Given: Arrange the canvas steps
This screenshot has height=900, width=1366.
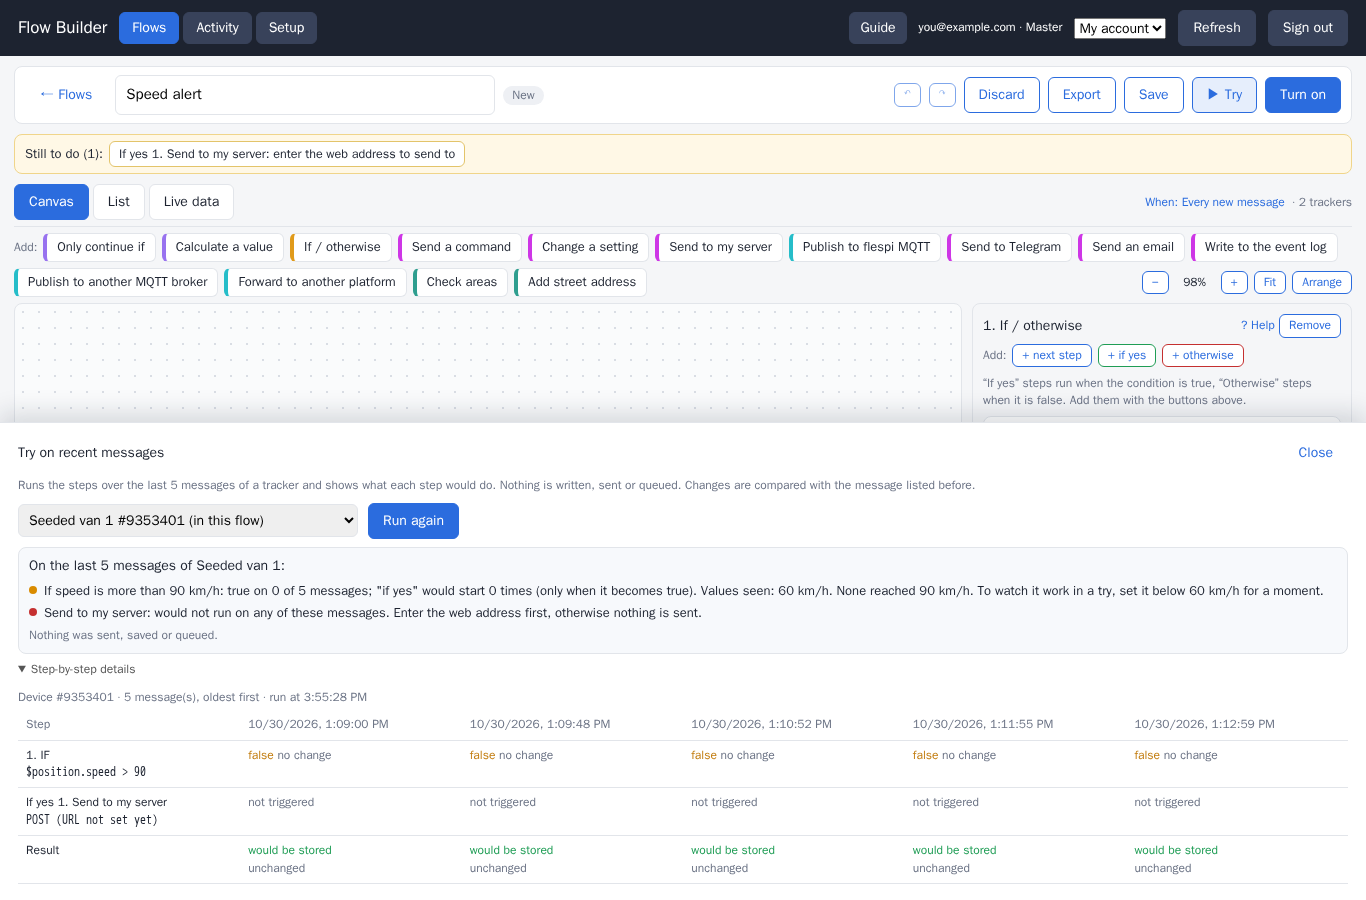Looking at the screenshot, I should coord(1322,282).
